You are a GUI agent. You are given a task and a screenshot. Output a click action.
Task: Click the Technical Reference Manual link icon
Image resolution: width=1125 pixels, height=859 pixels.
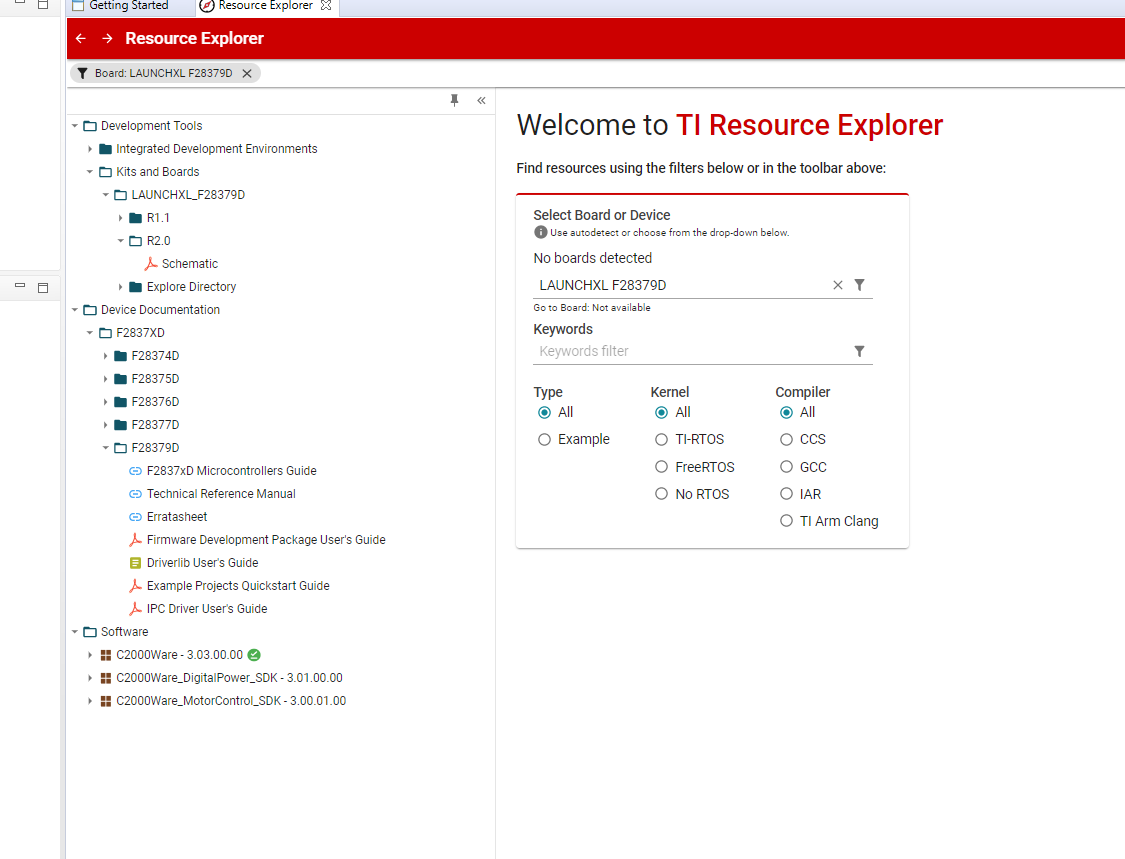point(135,494)
